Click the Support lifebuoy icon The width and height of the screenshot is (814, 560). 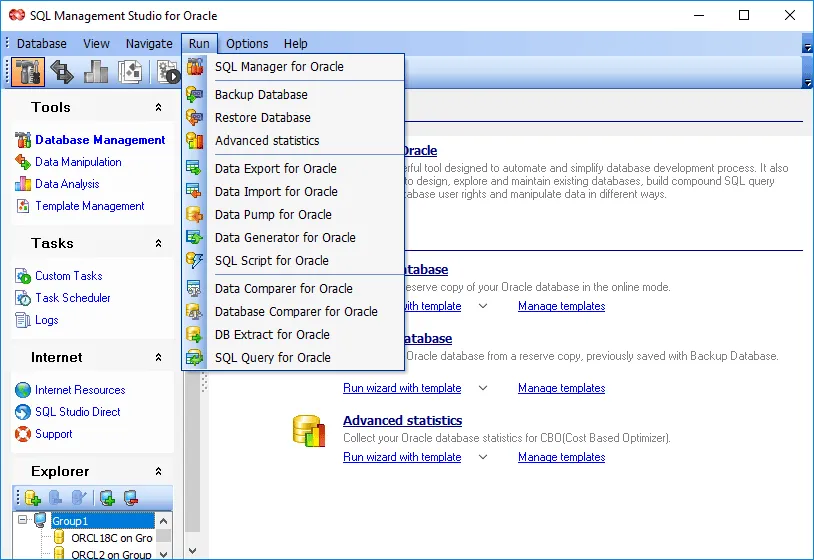[23, 434]
